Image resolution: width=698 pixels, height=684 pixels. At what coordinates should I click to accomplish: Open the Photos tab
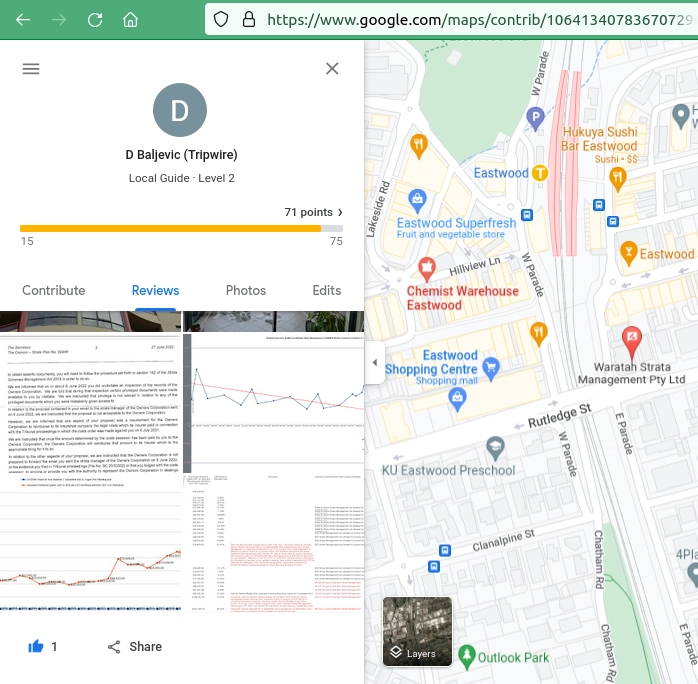pyautogui.click(x=246, y=291)
